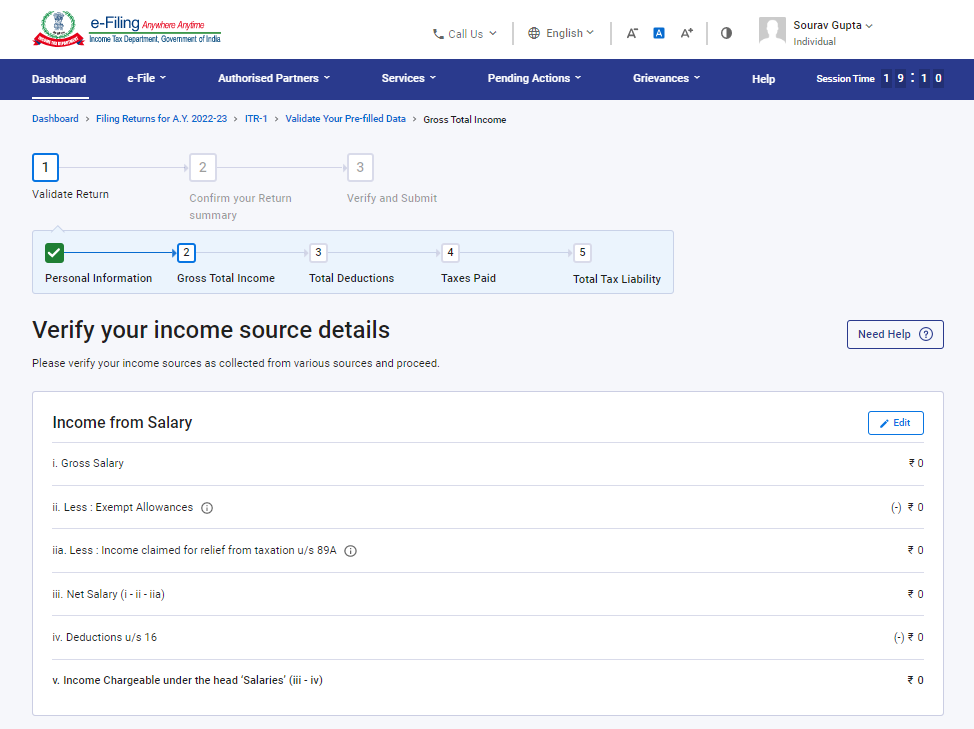Toggle high contrast mode icon
This screenshot has width=974, height=729.
click(x=726, y=33)
